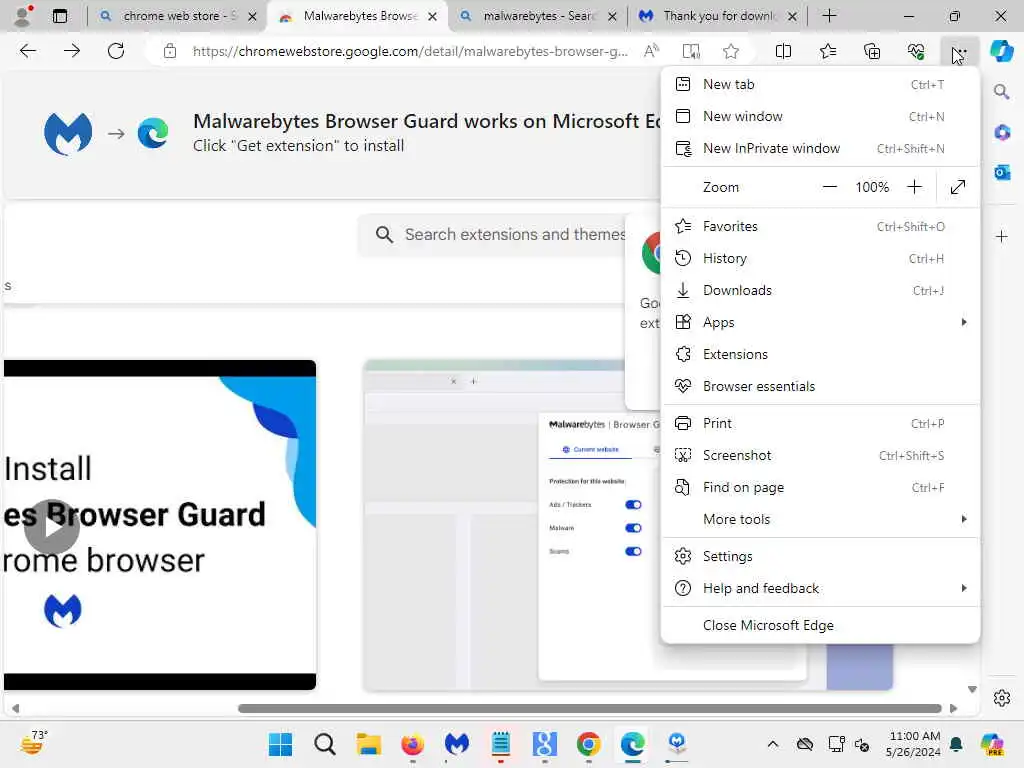Decrease zoom with the minus button
The image size is (1024, 768).
click(829, 187)
